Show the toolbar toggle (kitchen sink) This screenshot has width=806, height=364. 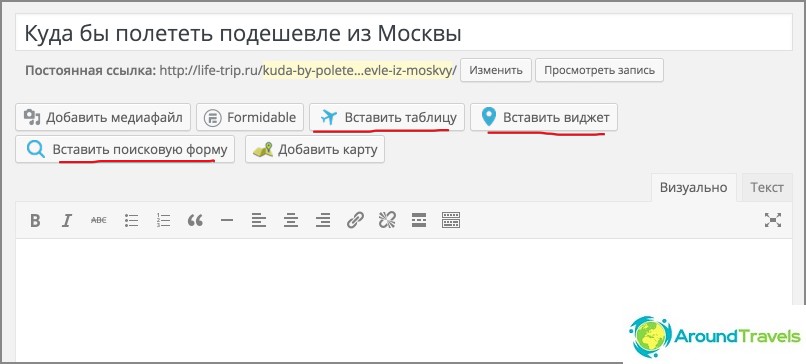(x=451, y=220)
